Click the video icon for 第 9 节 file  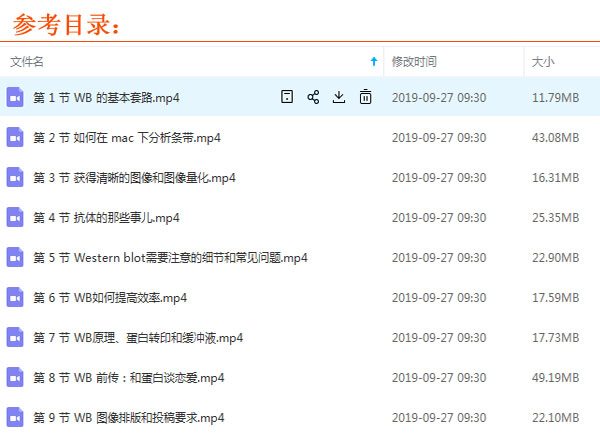coord(15,417)
